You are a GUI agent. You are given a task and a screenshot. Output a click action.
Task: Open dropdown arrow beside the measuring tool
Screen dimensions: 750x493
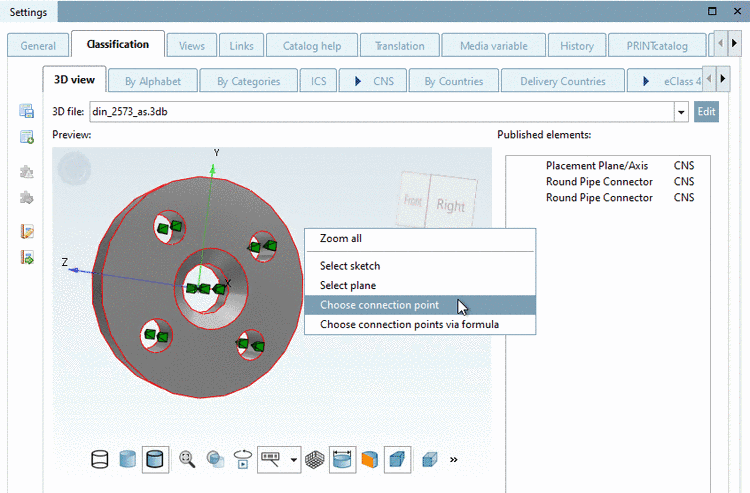294,460
